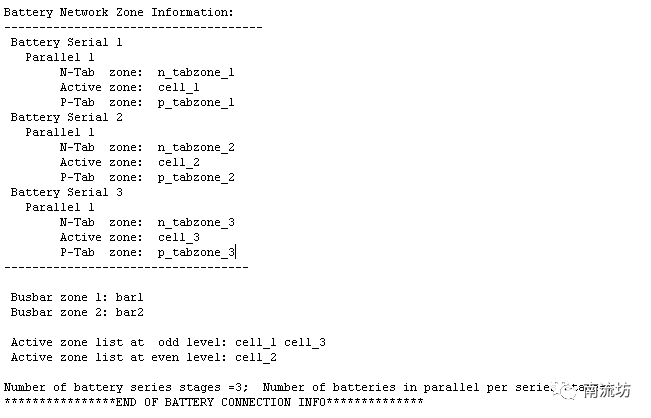
Task: Click the Battery Serial 3 line
Action: (66, 192)
